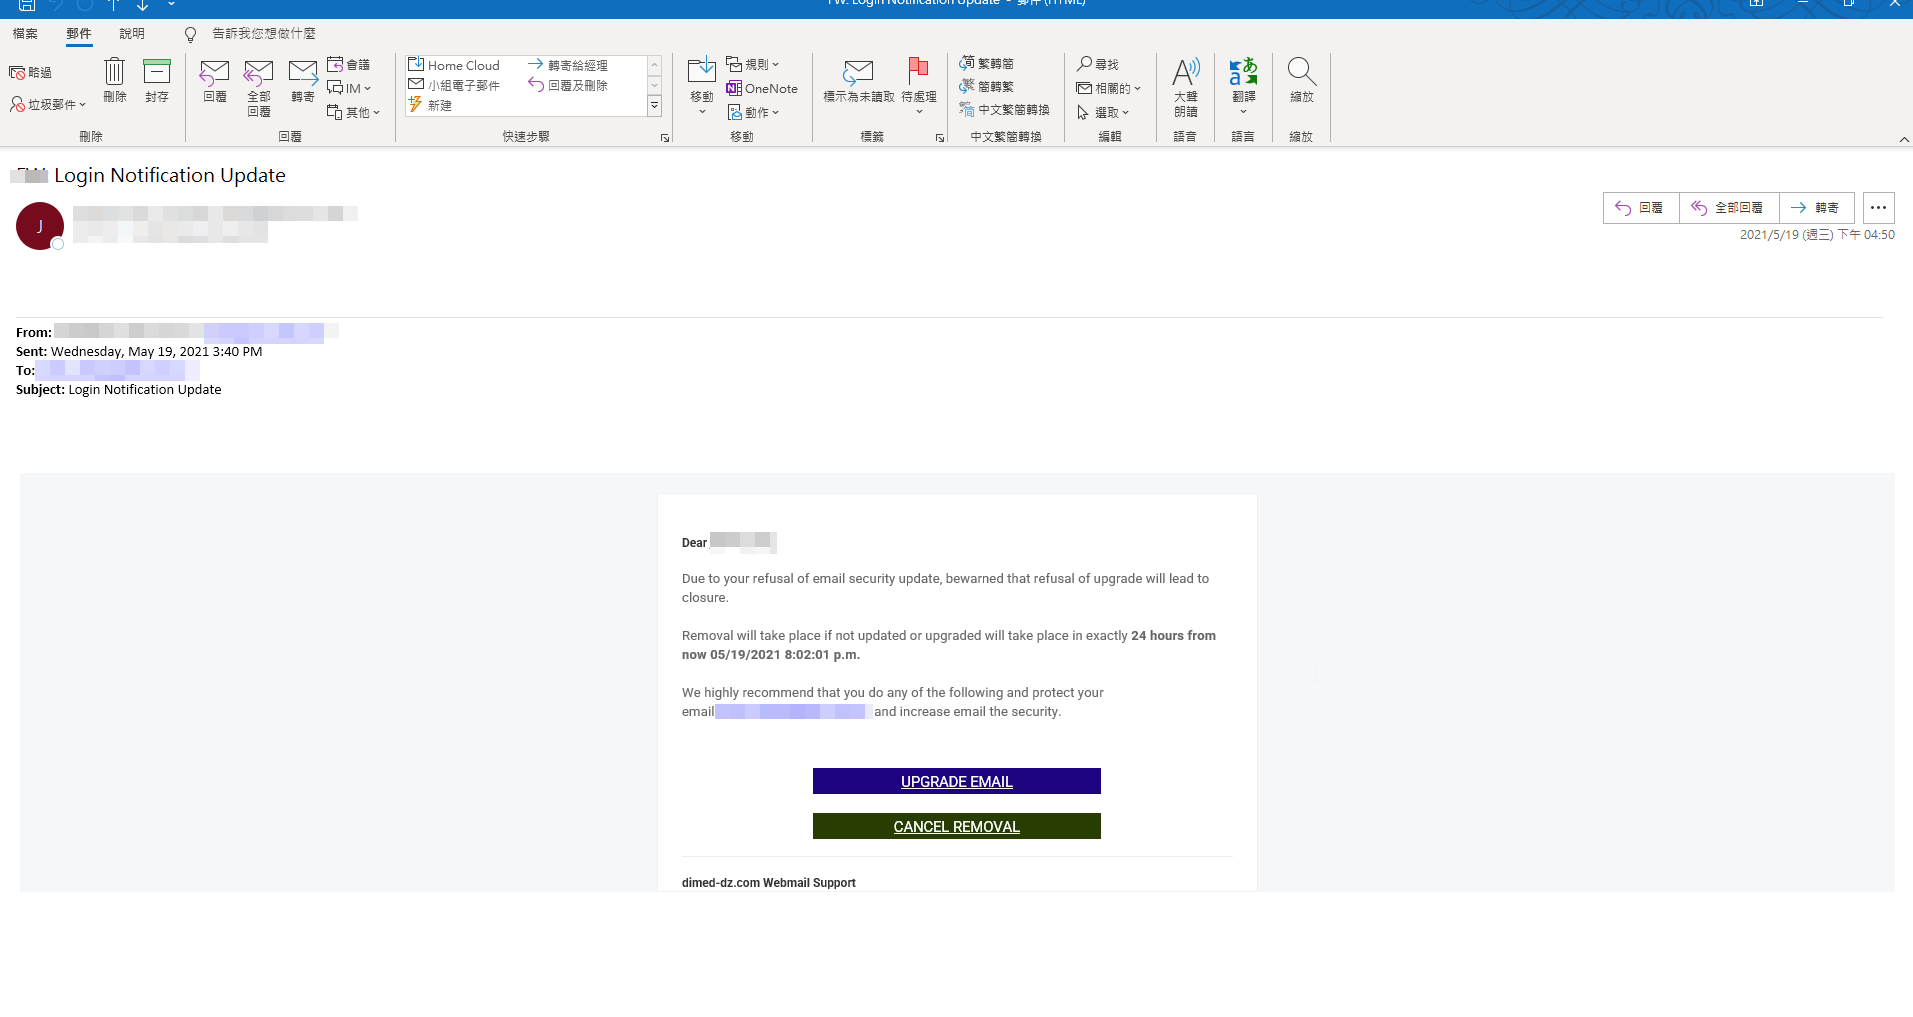The width and height of the screenshot is (1913, 1017).
Task: Send message to OneNote
Action: (x=762, y=89)
